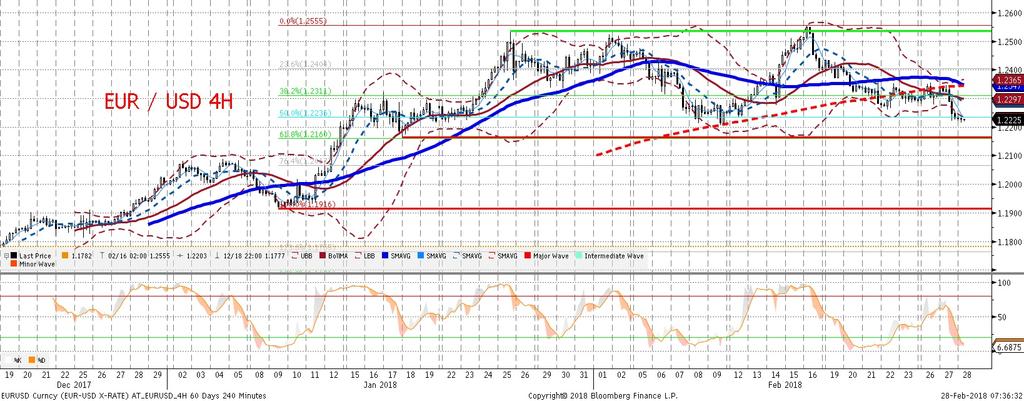Toggle the Minor Wave legend entry
Screen dimensions: 1024x401
[33, 264]
